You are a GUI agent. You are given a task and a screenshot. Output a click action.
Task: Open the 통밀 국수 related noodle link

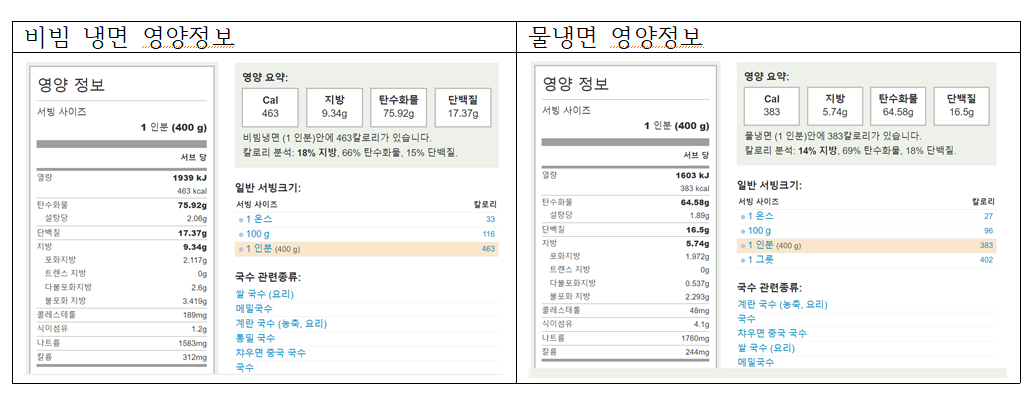(255, 338)
